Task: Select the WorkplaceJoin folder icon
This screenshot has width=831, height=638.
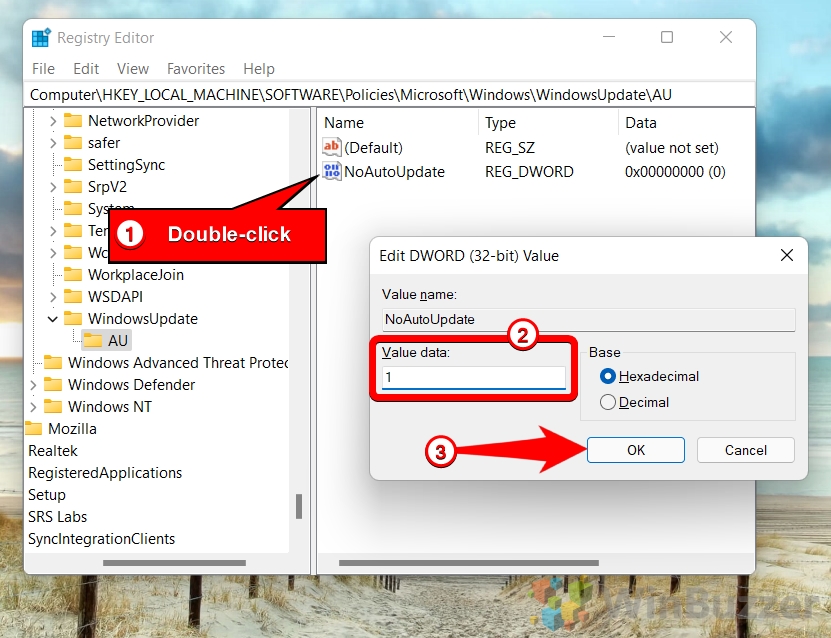Action: pos(73,274)
